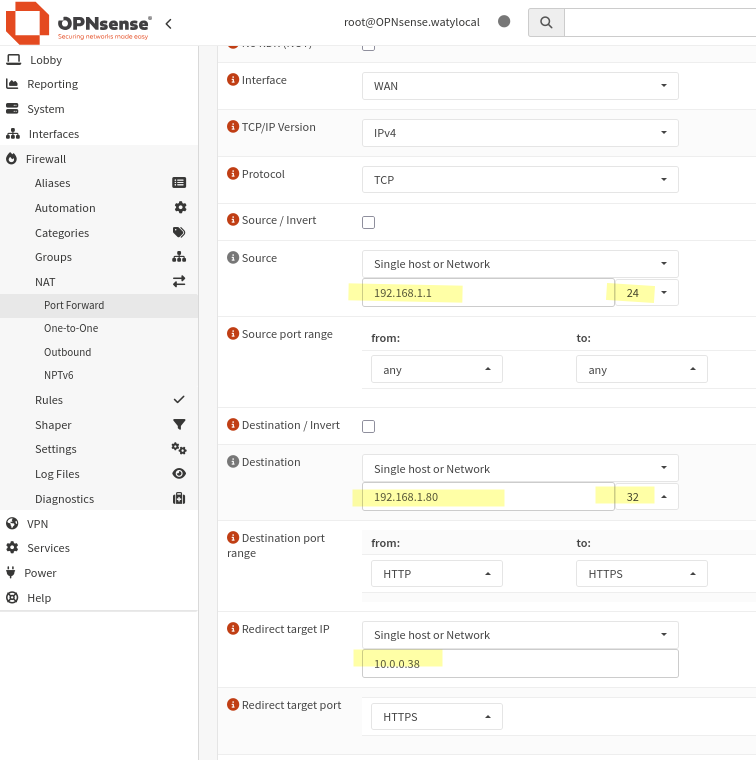Click the Categories tag icon
Image resolution: width=756 pixels, height=760 pixels.
pos(179,233)
